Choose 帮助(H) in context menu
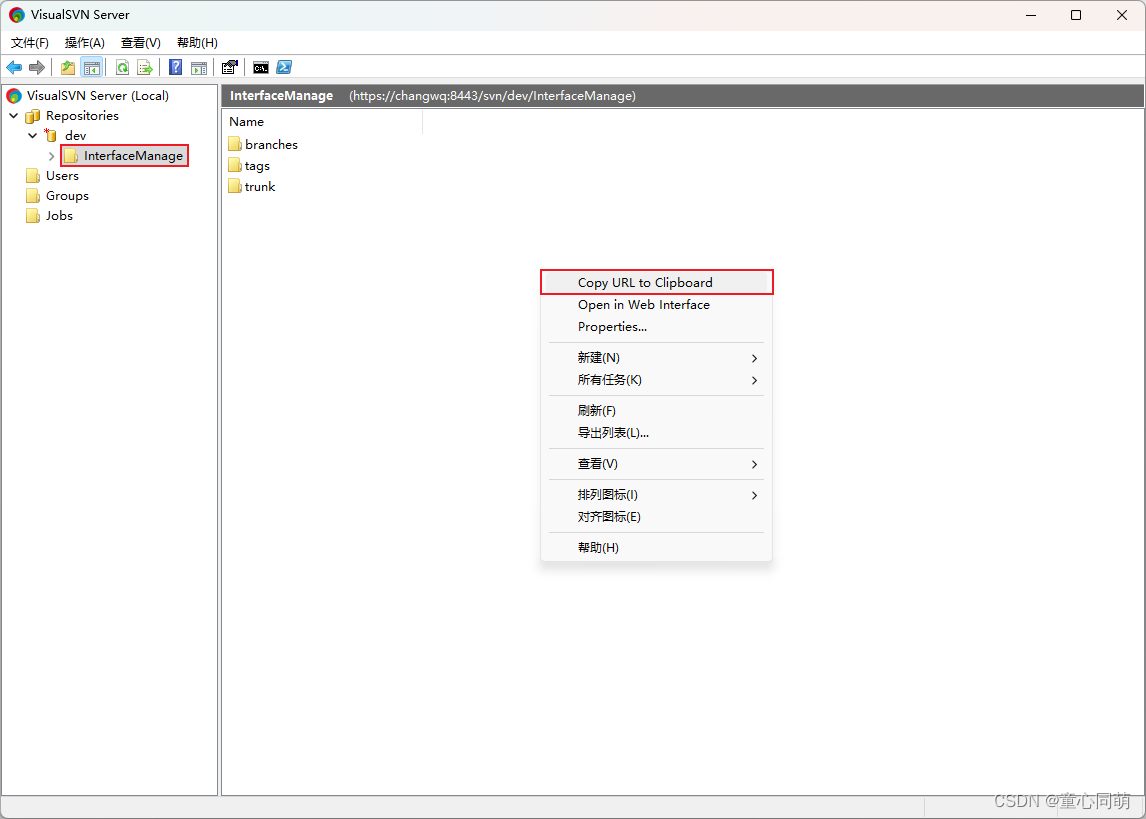The image size is (1146, 819). point(656,547)
